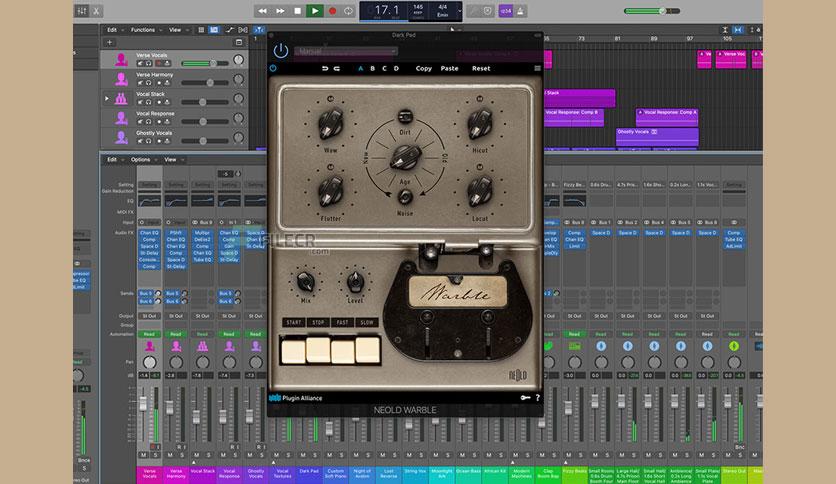Open the Warble help question mark
Image resolution: width=836 pixels, height=484 pixels.
click(537, 398)
